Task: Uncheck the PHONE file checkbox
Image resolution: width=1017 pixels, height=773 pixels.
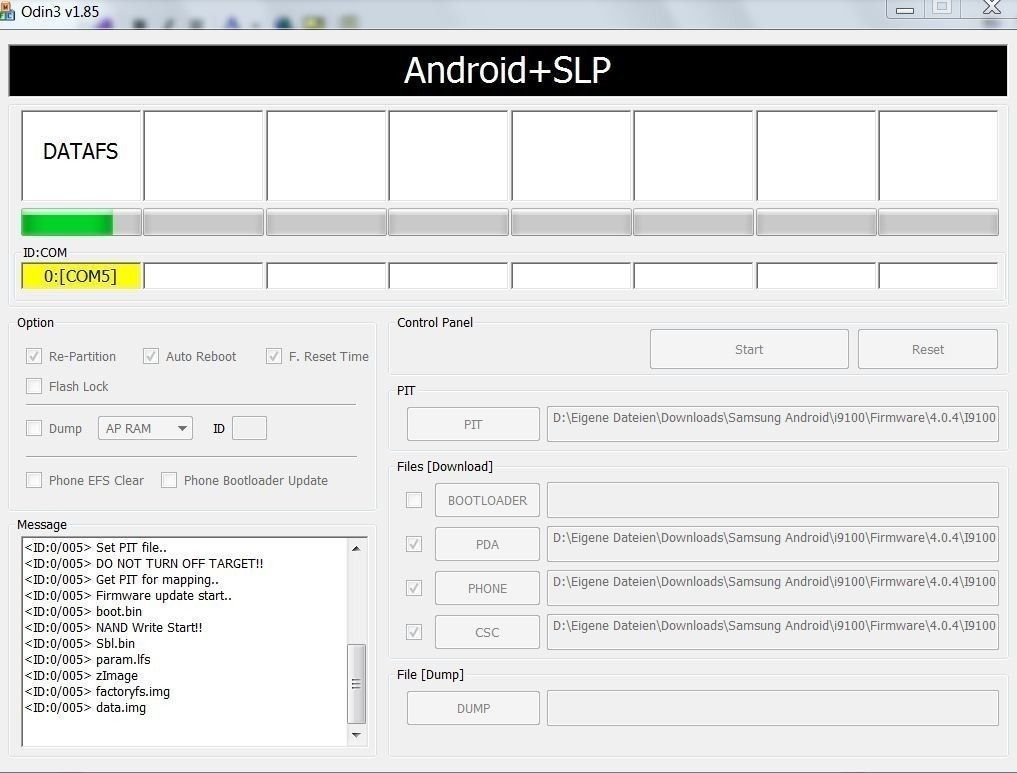Action: point(414,588)
